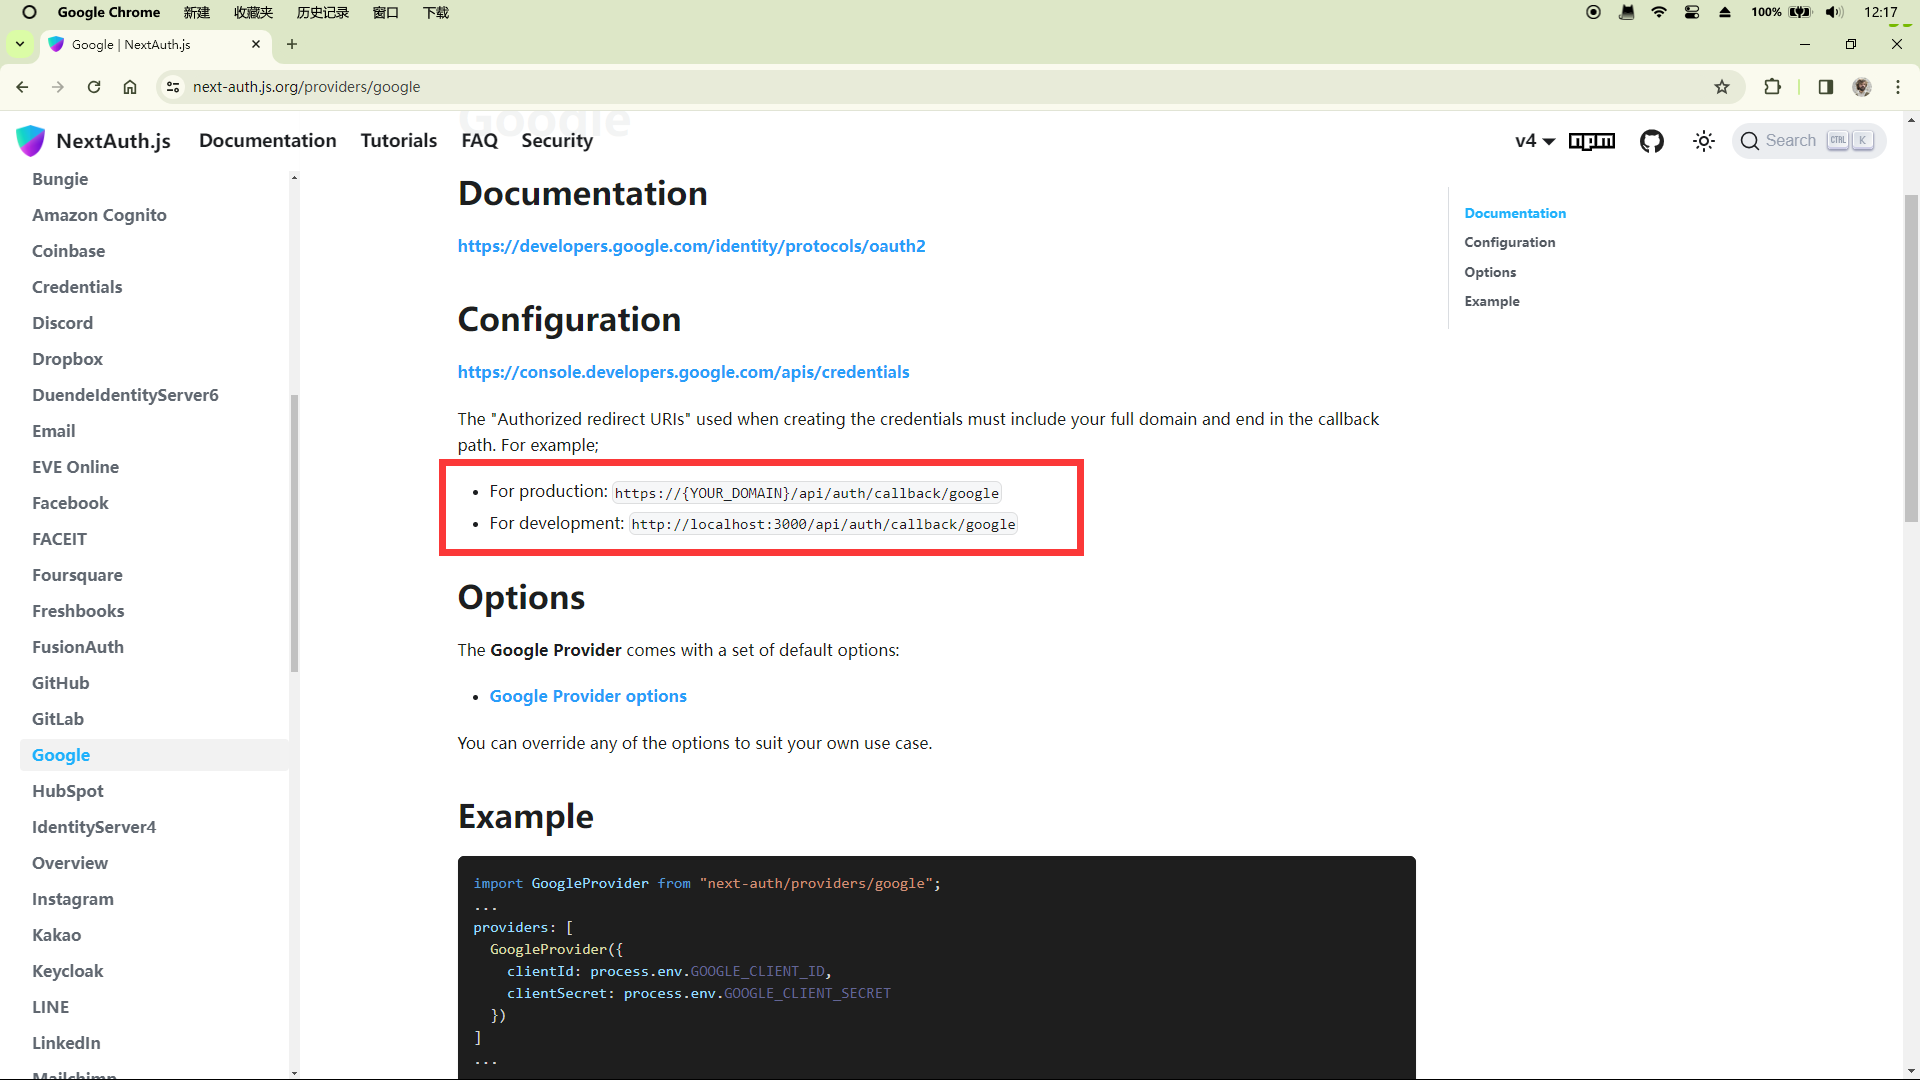
Task: Open Tutorials in top navigation
Action: (x=399, y=141)
